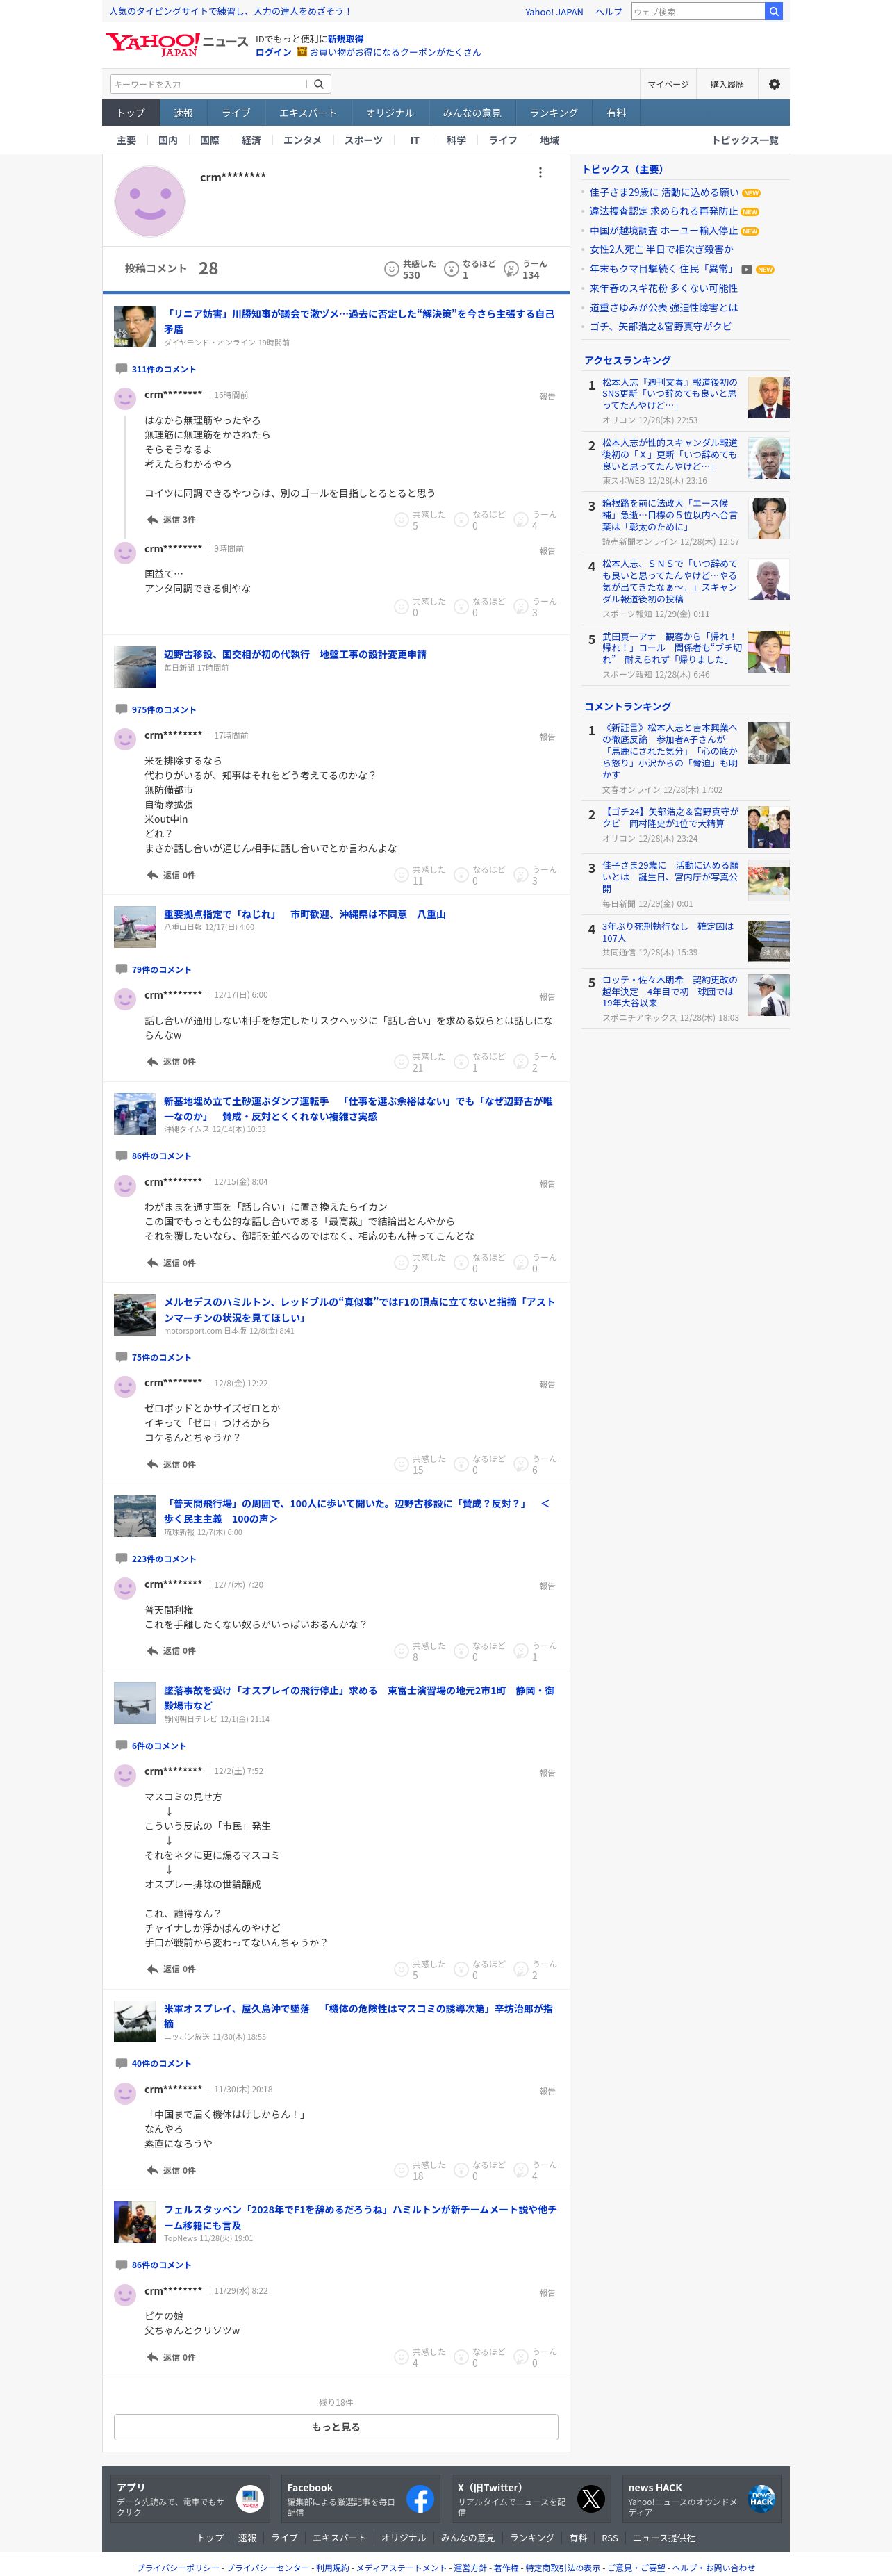This screenshot has width=892, height=2576.
Task: Click the 新規取得 link
Action: 345,39
